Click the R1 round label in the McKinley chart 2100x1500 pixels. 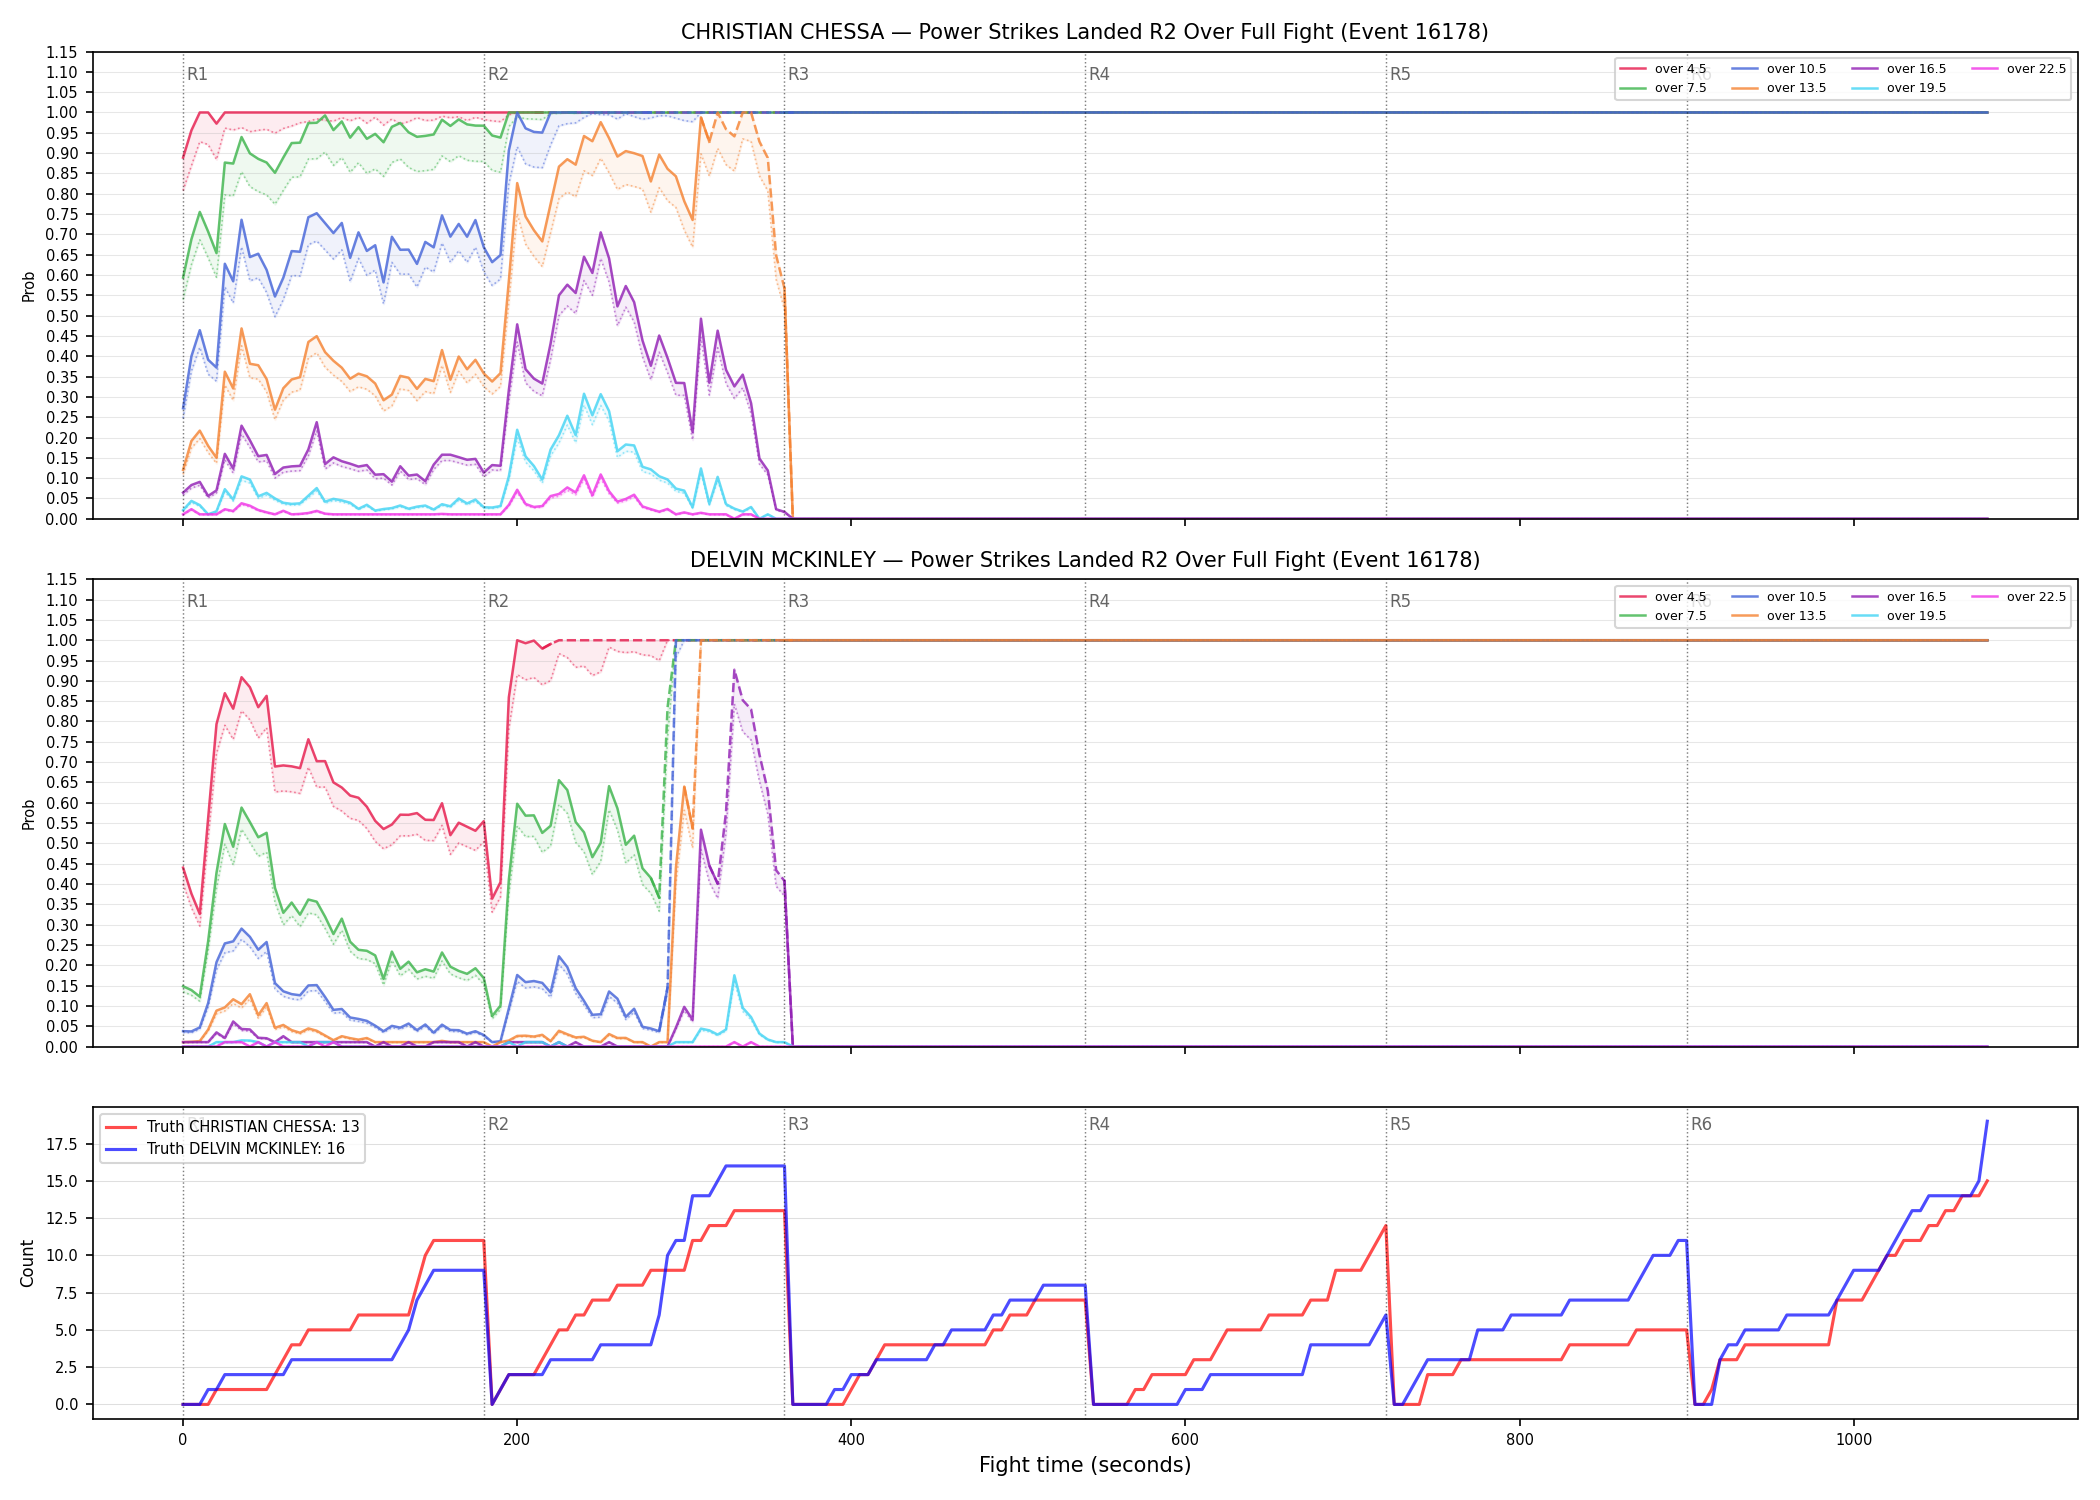point(197,601)
